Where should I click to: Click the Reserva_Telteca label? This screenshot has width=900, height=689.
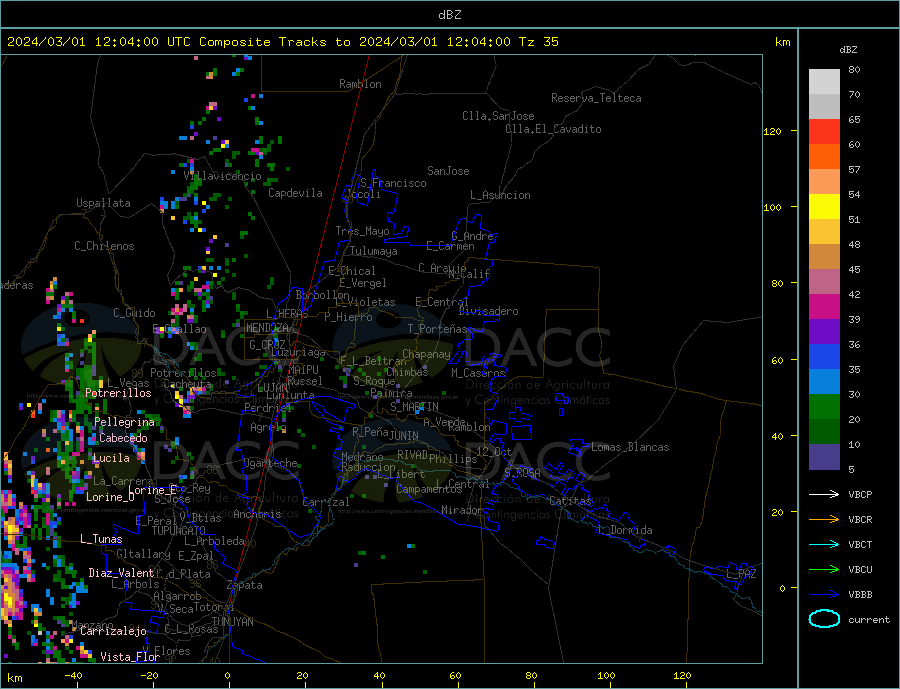tap(596, 98)
